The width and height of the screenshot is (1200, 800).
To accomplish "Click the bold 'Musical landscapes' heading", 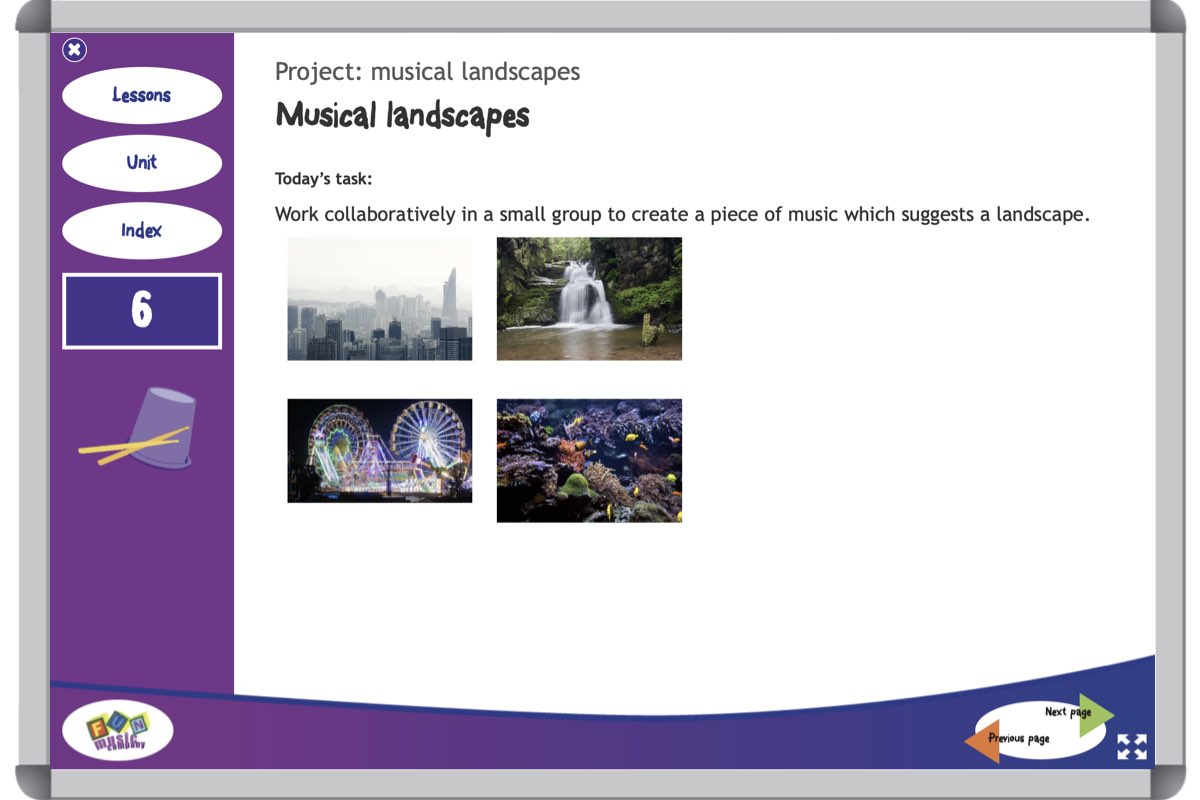I will [x=402, y=116].
